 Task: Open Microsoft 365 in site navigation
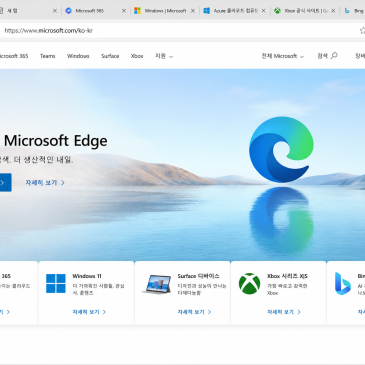(x=14, y=56)
